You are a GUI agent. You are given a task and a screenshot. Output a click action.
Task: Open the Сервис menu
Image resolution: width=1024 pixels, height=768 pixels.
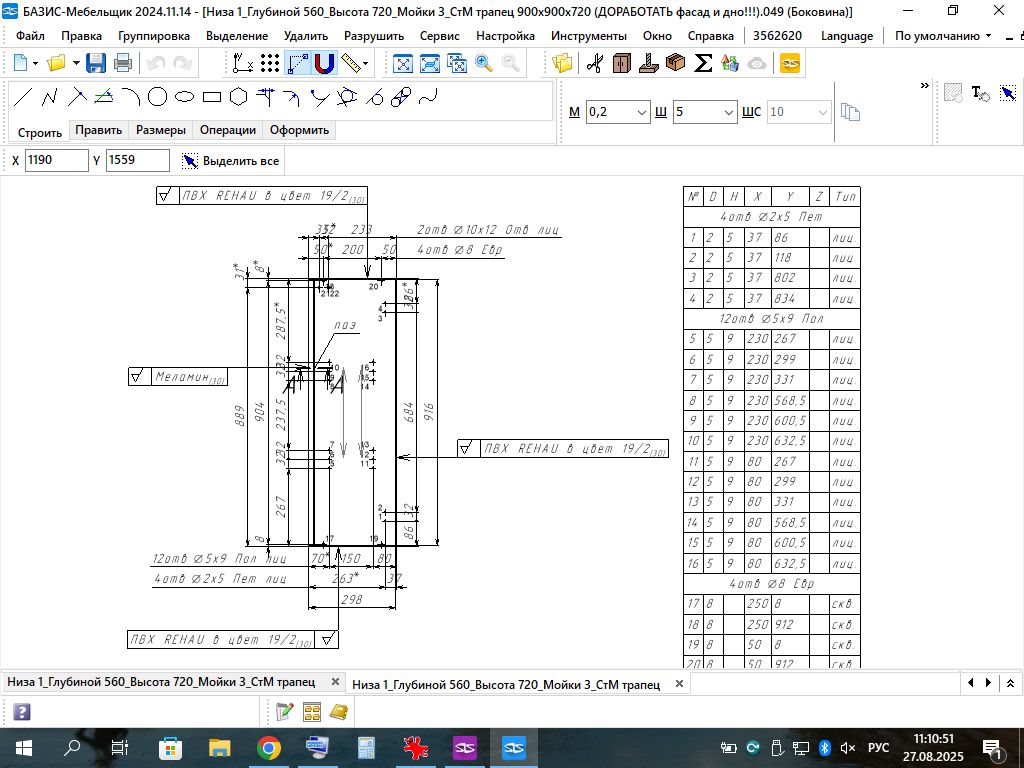point(440,36)
